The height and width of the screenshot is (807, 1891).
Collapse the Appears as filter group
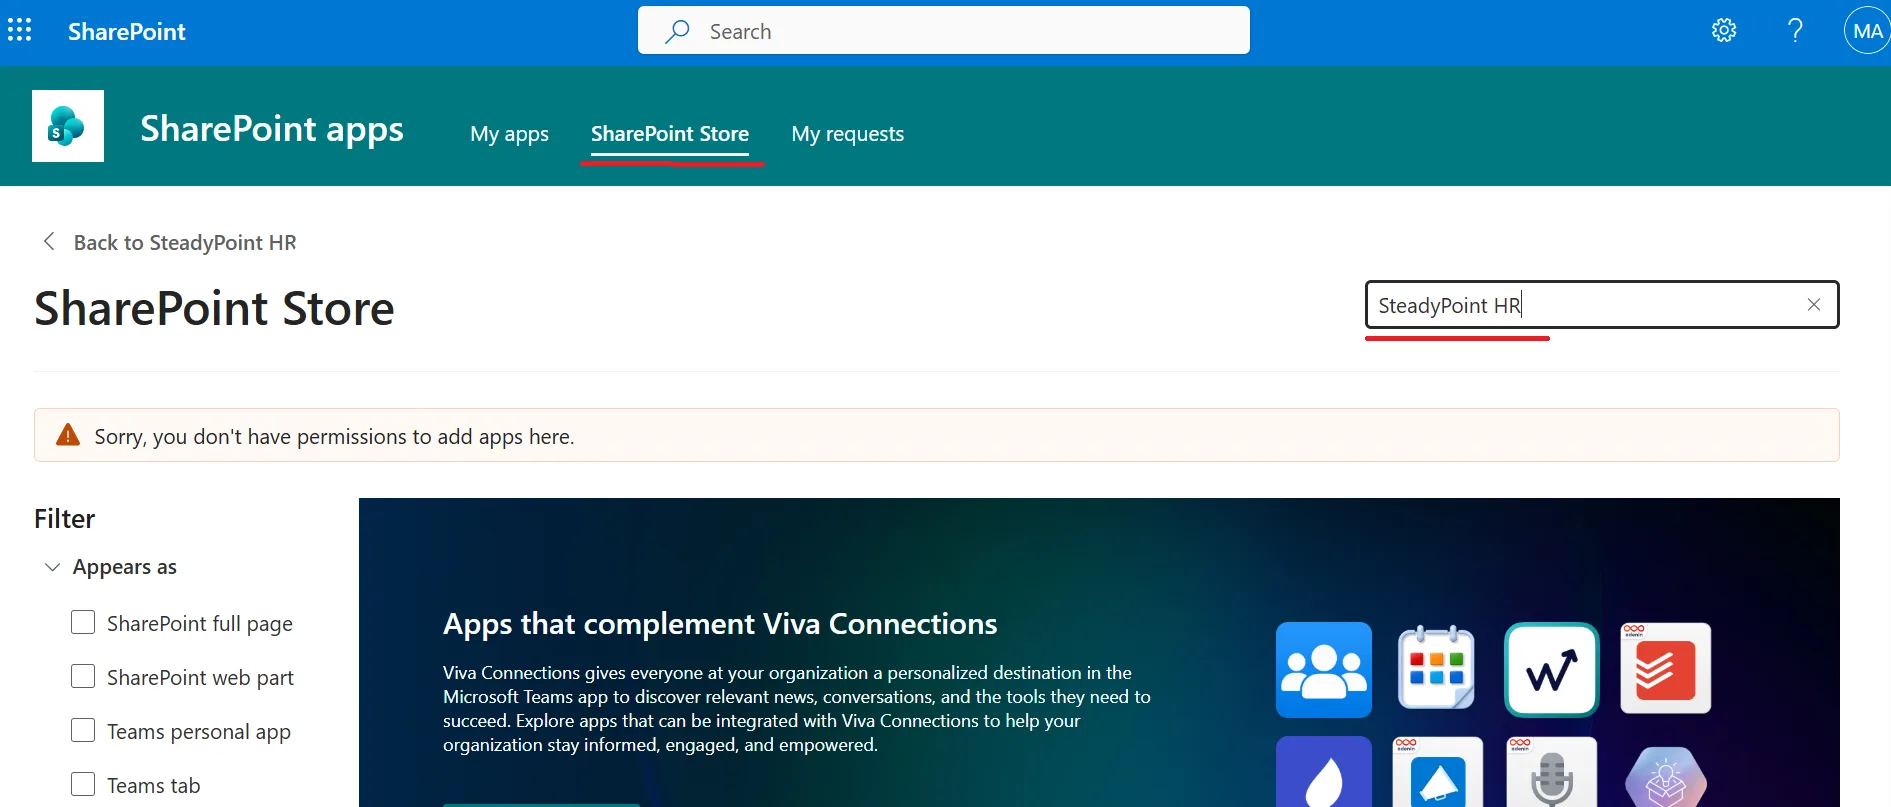(52, 567)
